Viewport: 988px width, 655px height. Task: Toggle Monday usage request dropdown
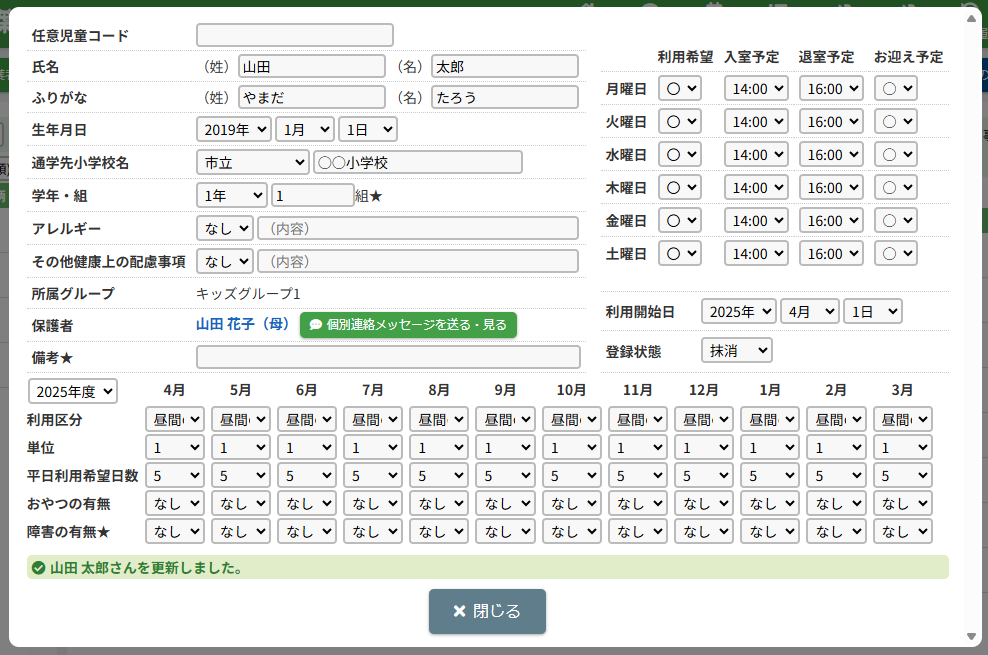680,88
